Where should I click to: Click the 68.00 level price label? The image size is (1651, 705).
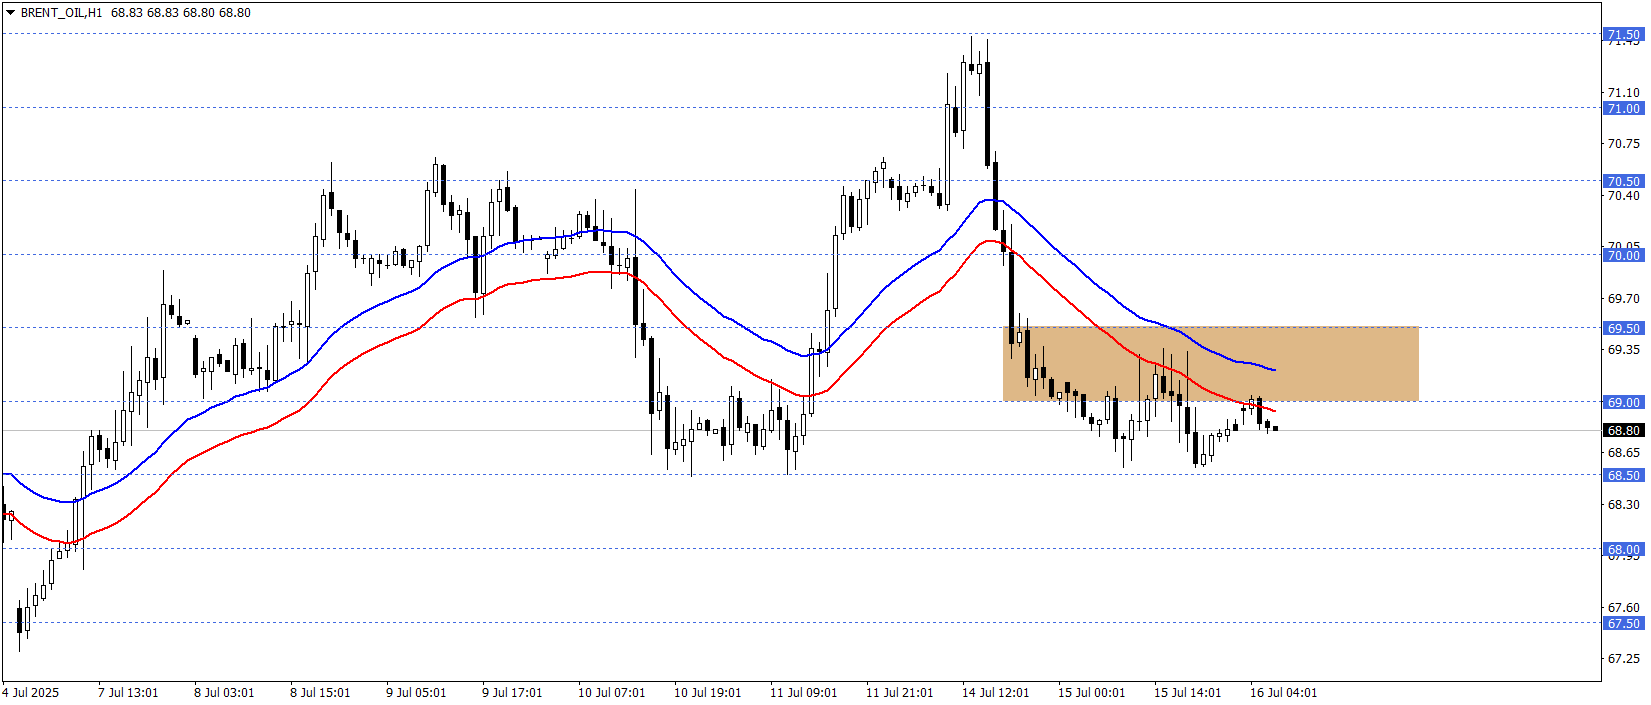point(1623,549)
